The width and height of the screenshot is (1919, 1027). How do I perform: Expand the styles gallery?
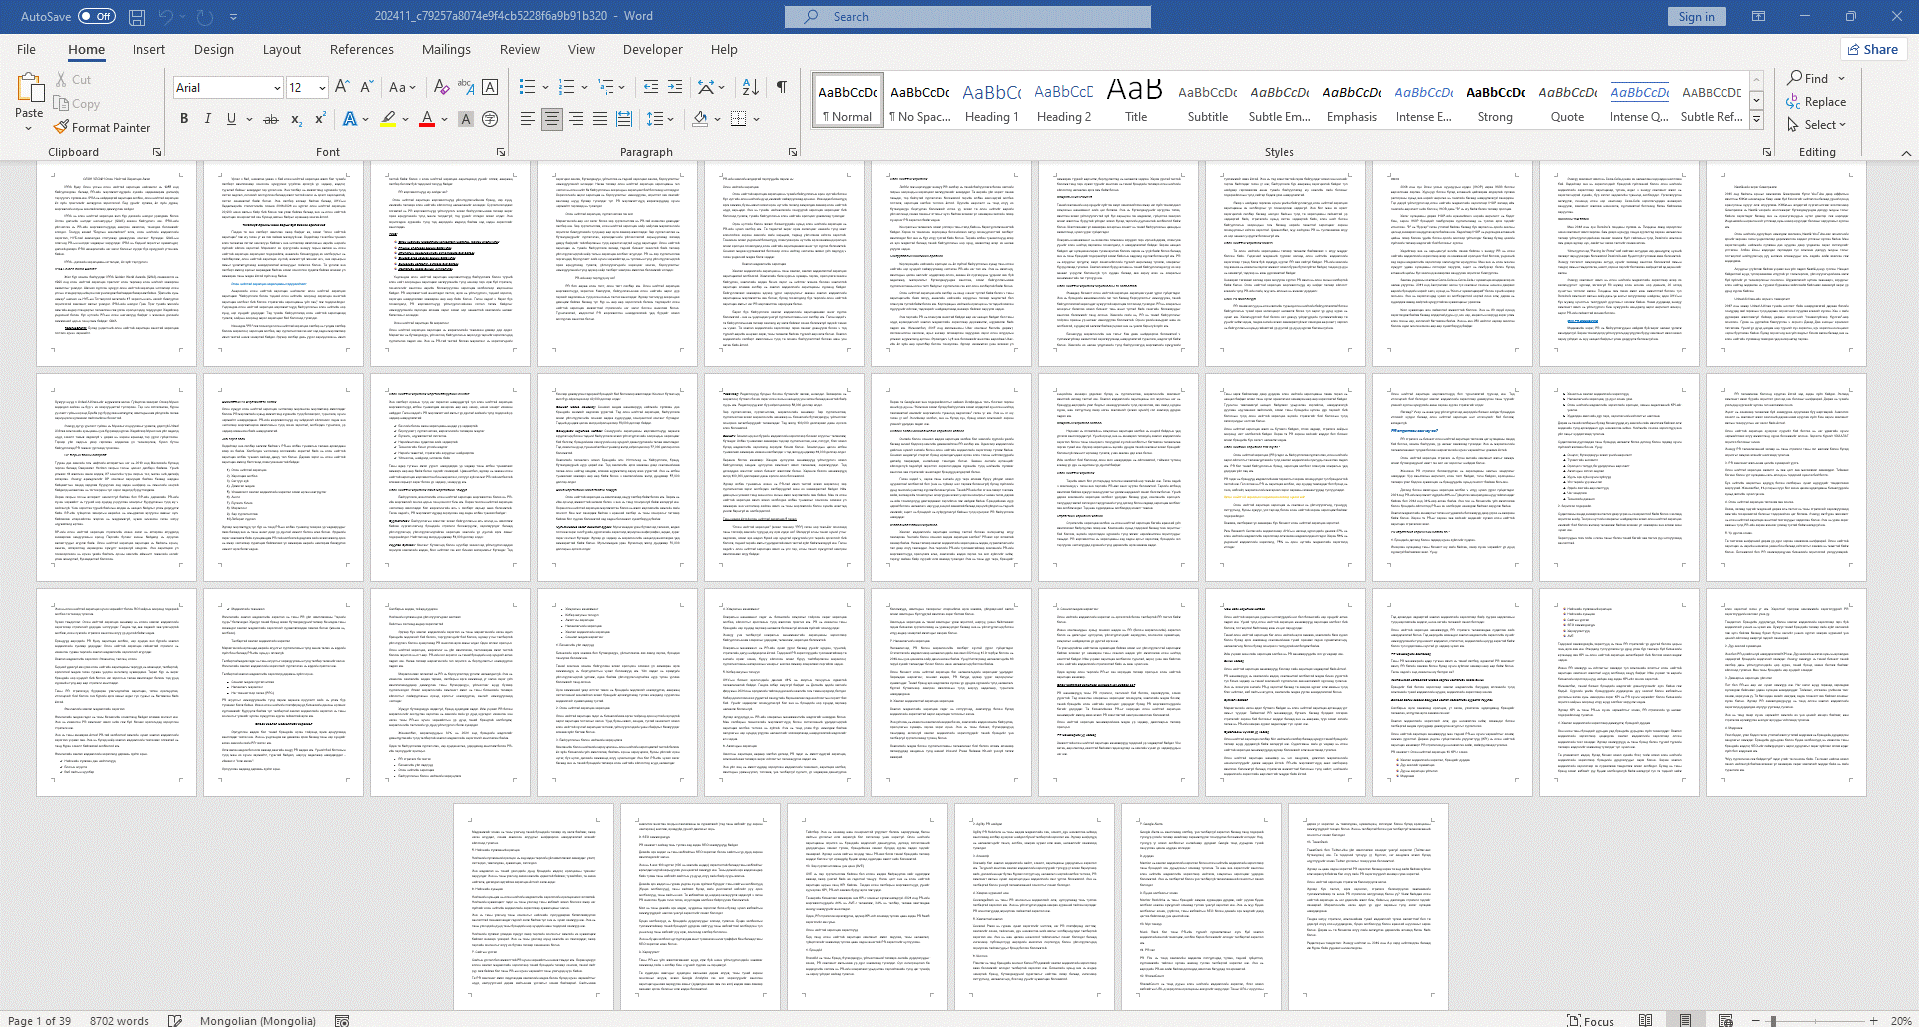click(1756, 121)
